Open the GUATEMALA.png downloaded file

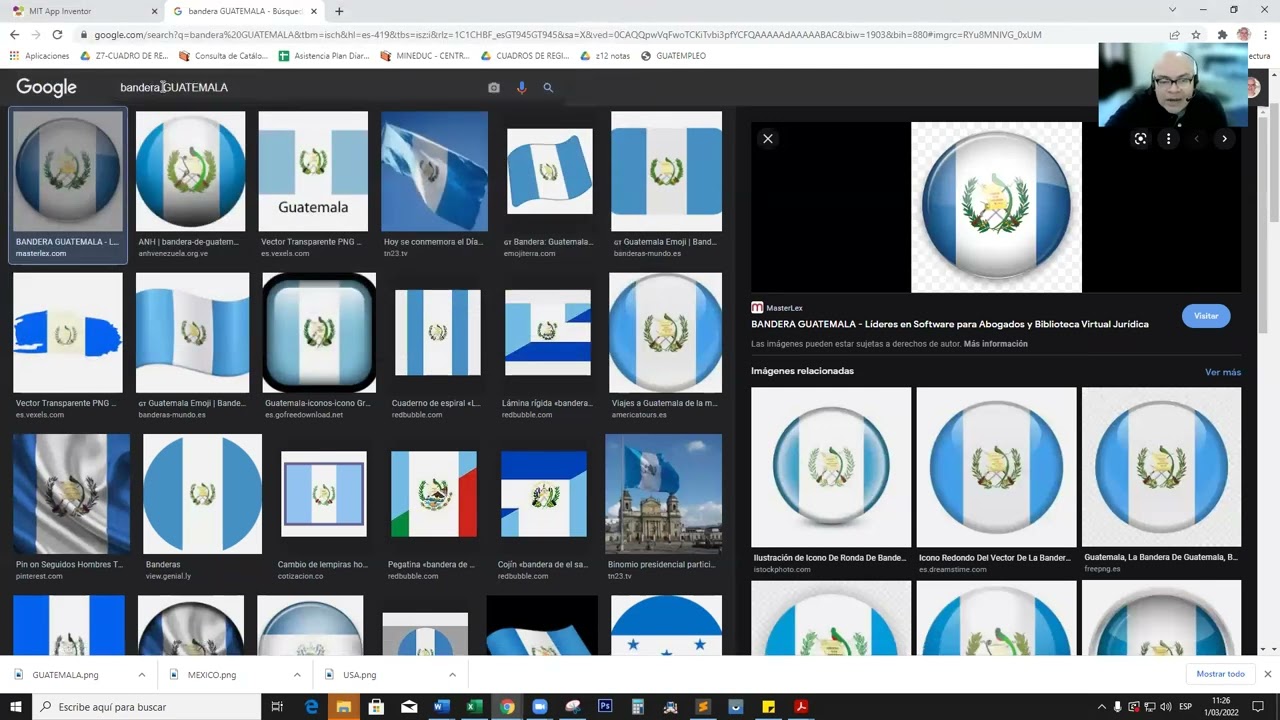[66, 675]
